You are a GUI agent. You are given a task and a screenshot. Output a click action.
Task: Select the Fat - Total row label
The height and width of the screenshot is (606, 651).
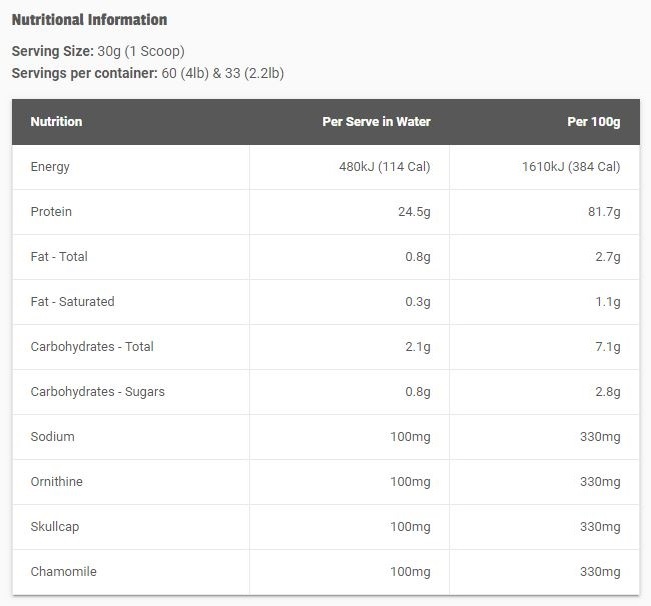[x=59, y=257]
